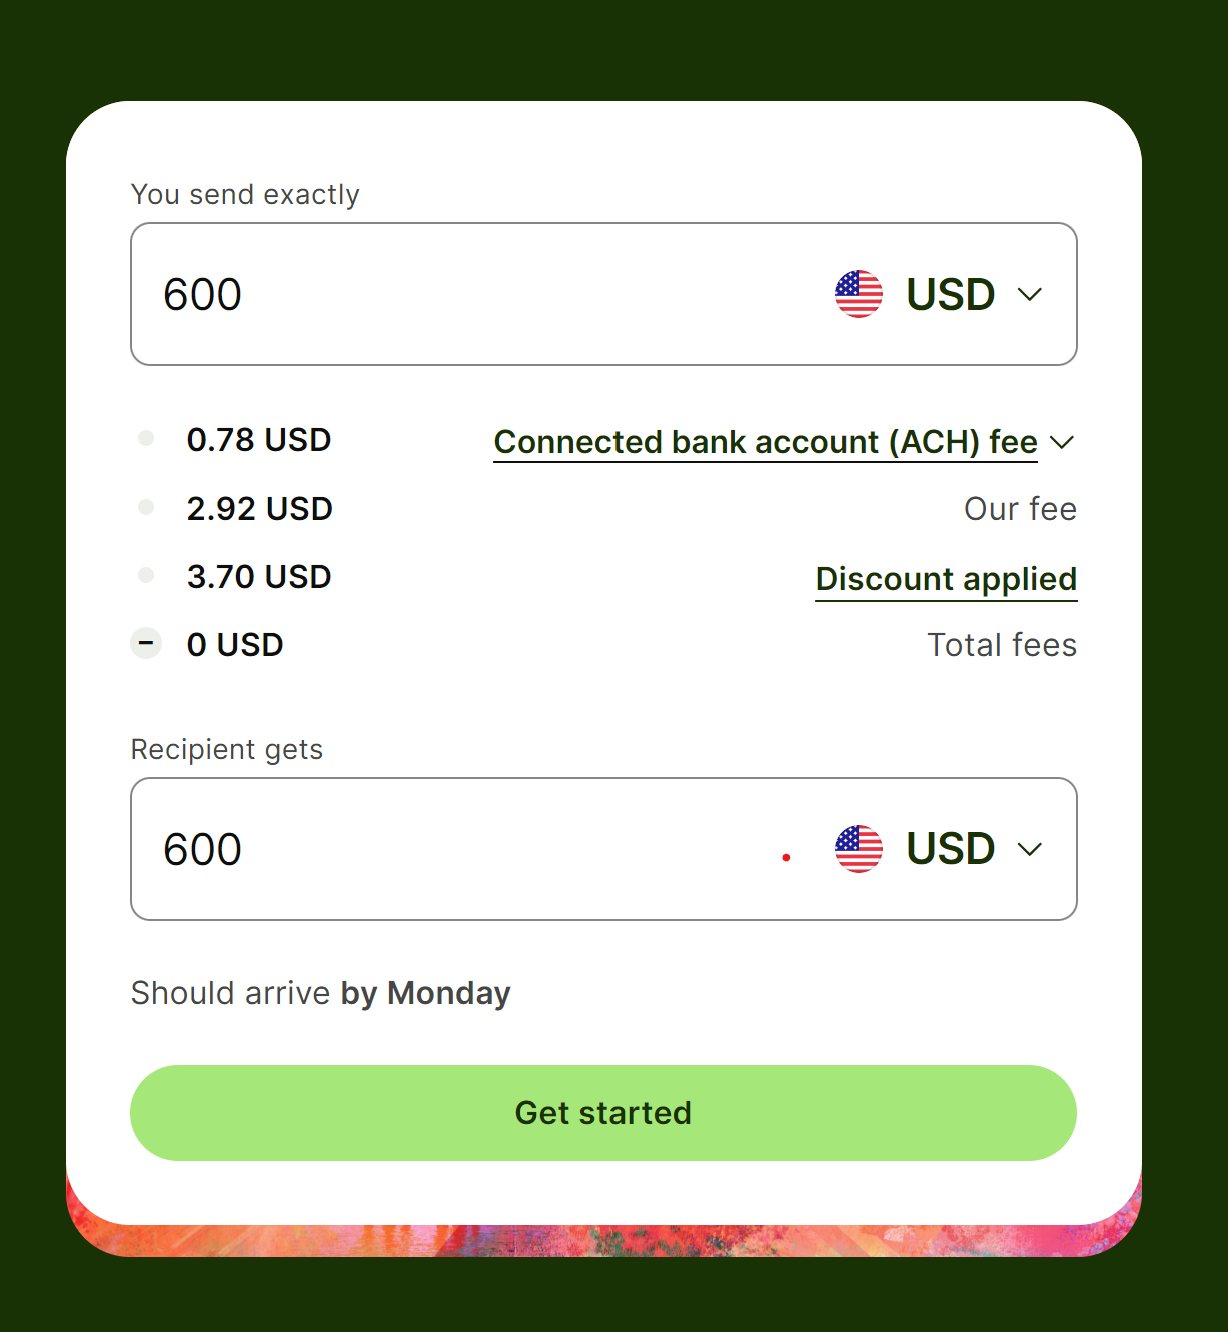Click the bullet dot beside 0.78 USD

point(146,438)
